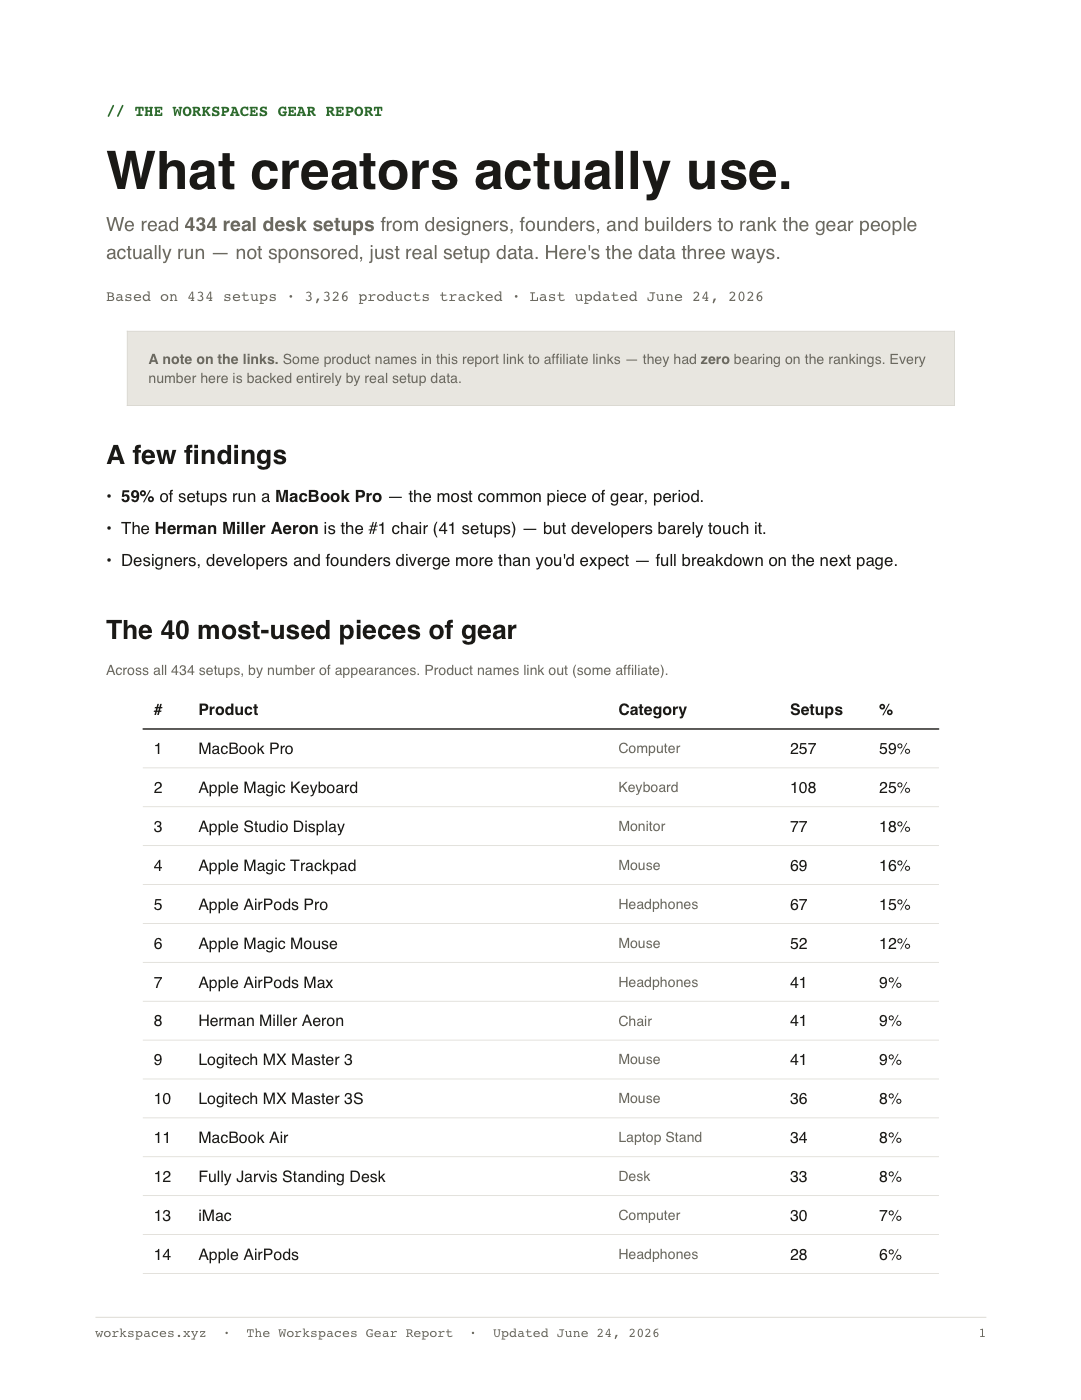Screen dimensions: 1081x1400
Task: Click the Product column header
Action: tap(228, 709)
